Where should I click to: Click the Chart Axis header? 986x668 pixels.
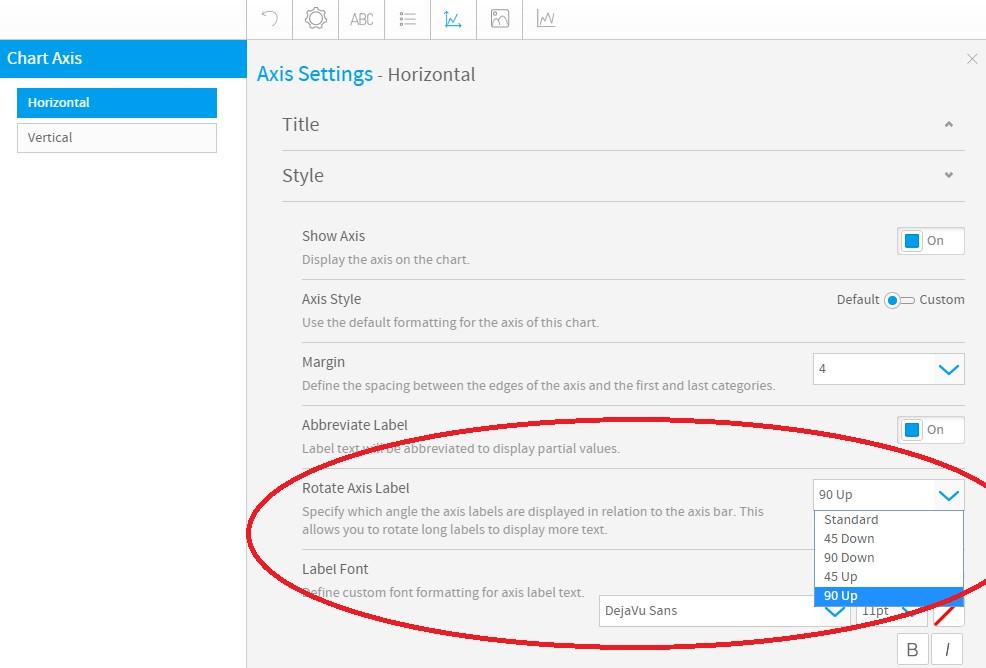(123, 58)
